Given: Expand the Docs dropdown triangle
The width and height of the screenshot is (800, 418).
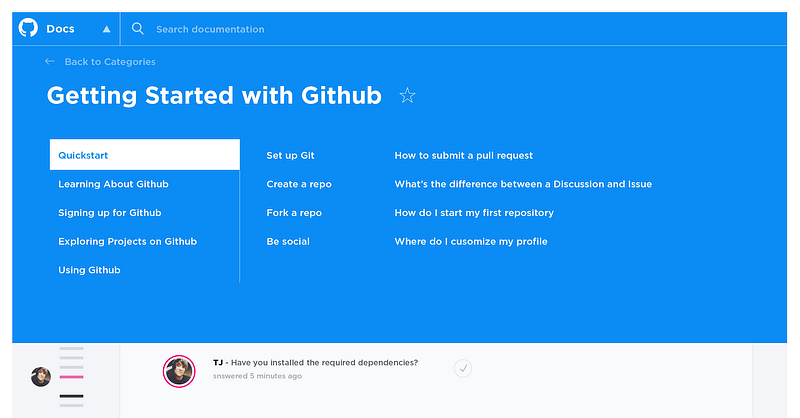Looking at the screenshot, I should 107,29.
